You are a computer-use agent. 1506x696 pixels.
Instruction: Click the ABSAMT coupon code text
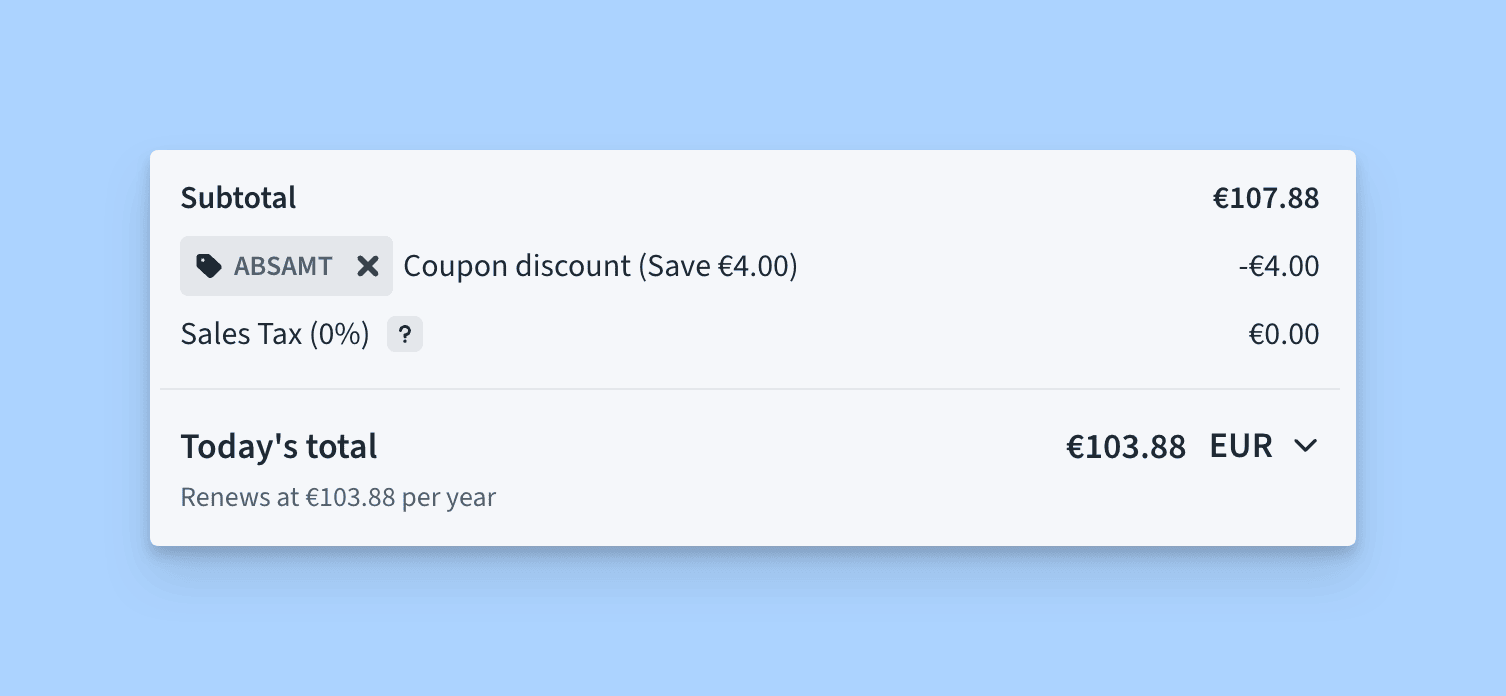pos(283,266)
